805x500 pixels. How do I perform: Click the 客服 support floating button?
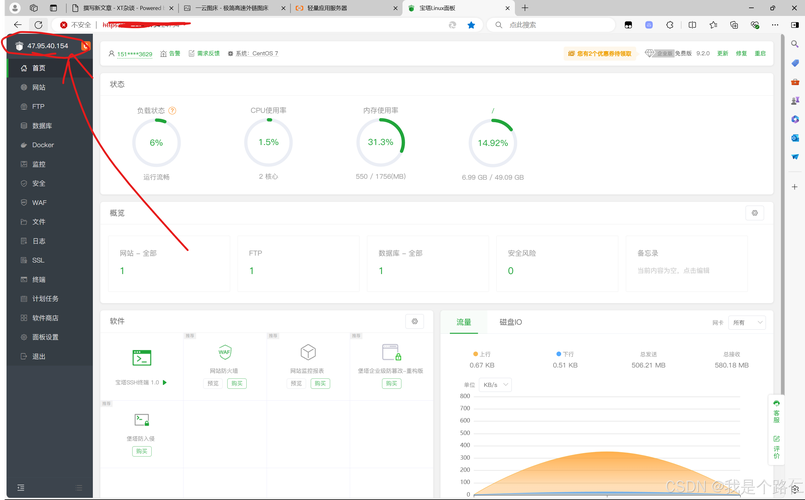click(x=776, y=412)
